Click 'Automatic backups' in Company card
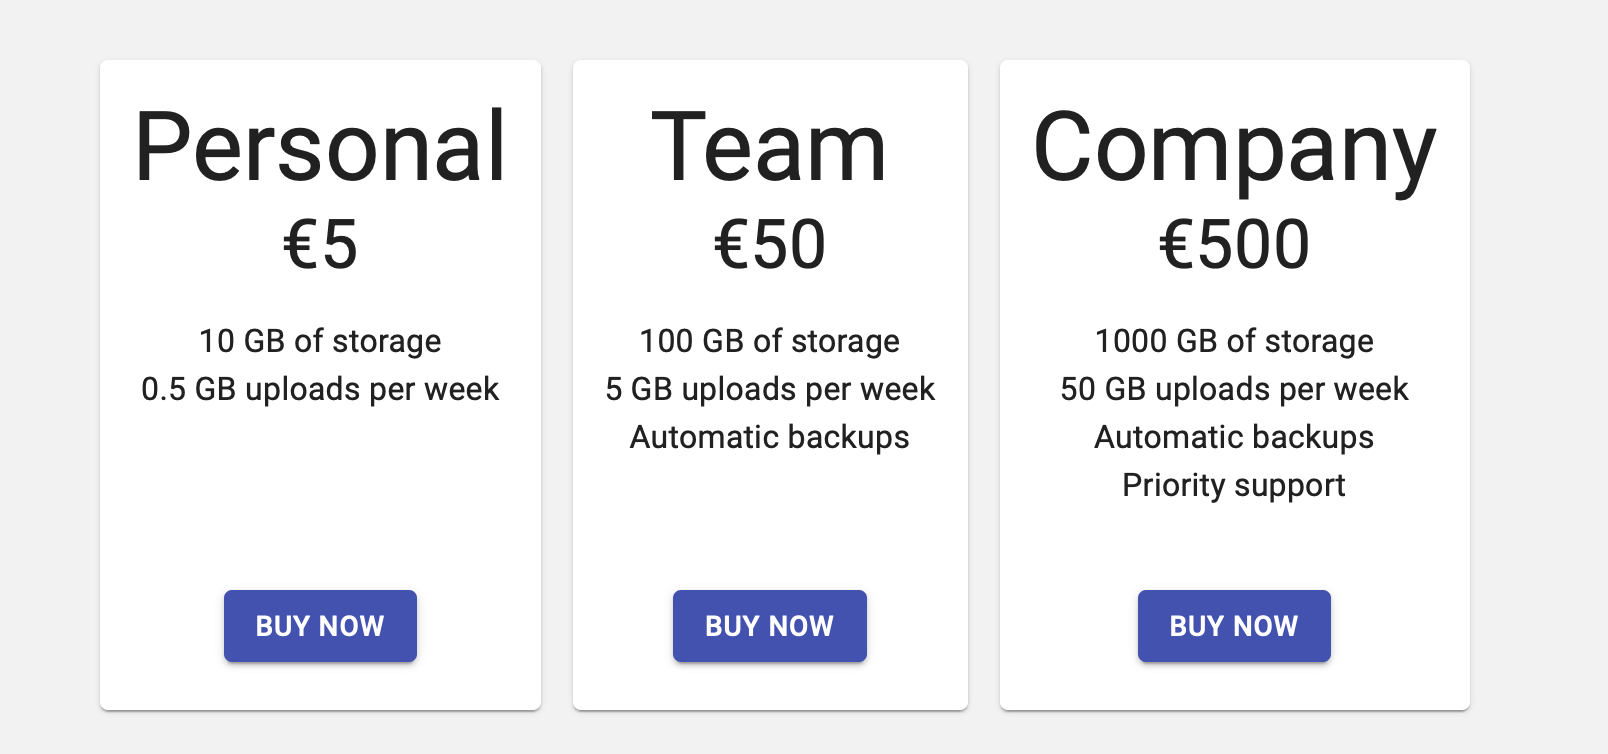Viewport: 1608px width, 754px height. [x=1234, y=437]
